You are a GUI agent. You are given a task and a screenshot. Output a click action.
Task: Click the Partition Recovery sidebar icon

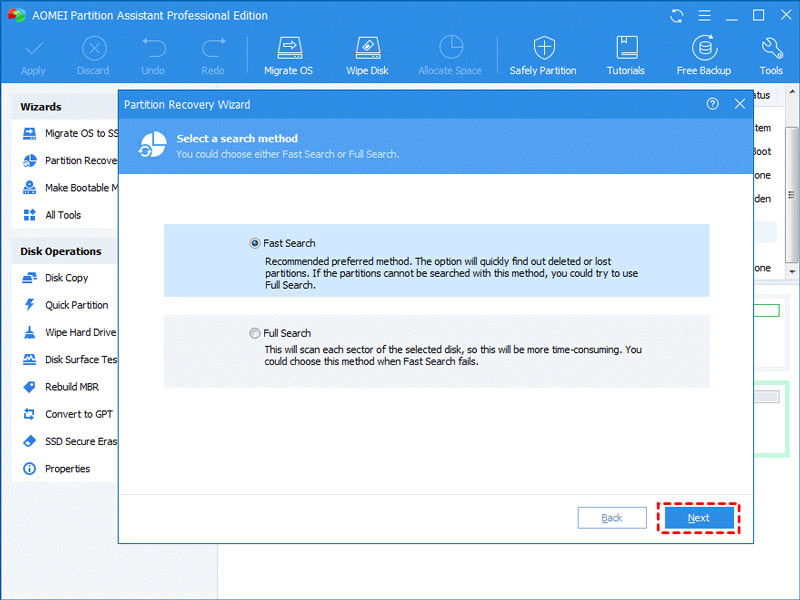tap(30, 161)
